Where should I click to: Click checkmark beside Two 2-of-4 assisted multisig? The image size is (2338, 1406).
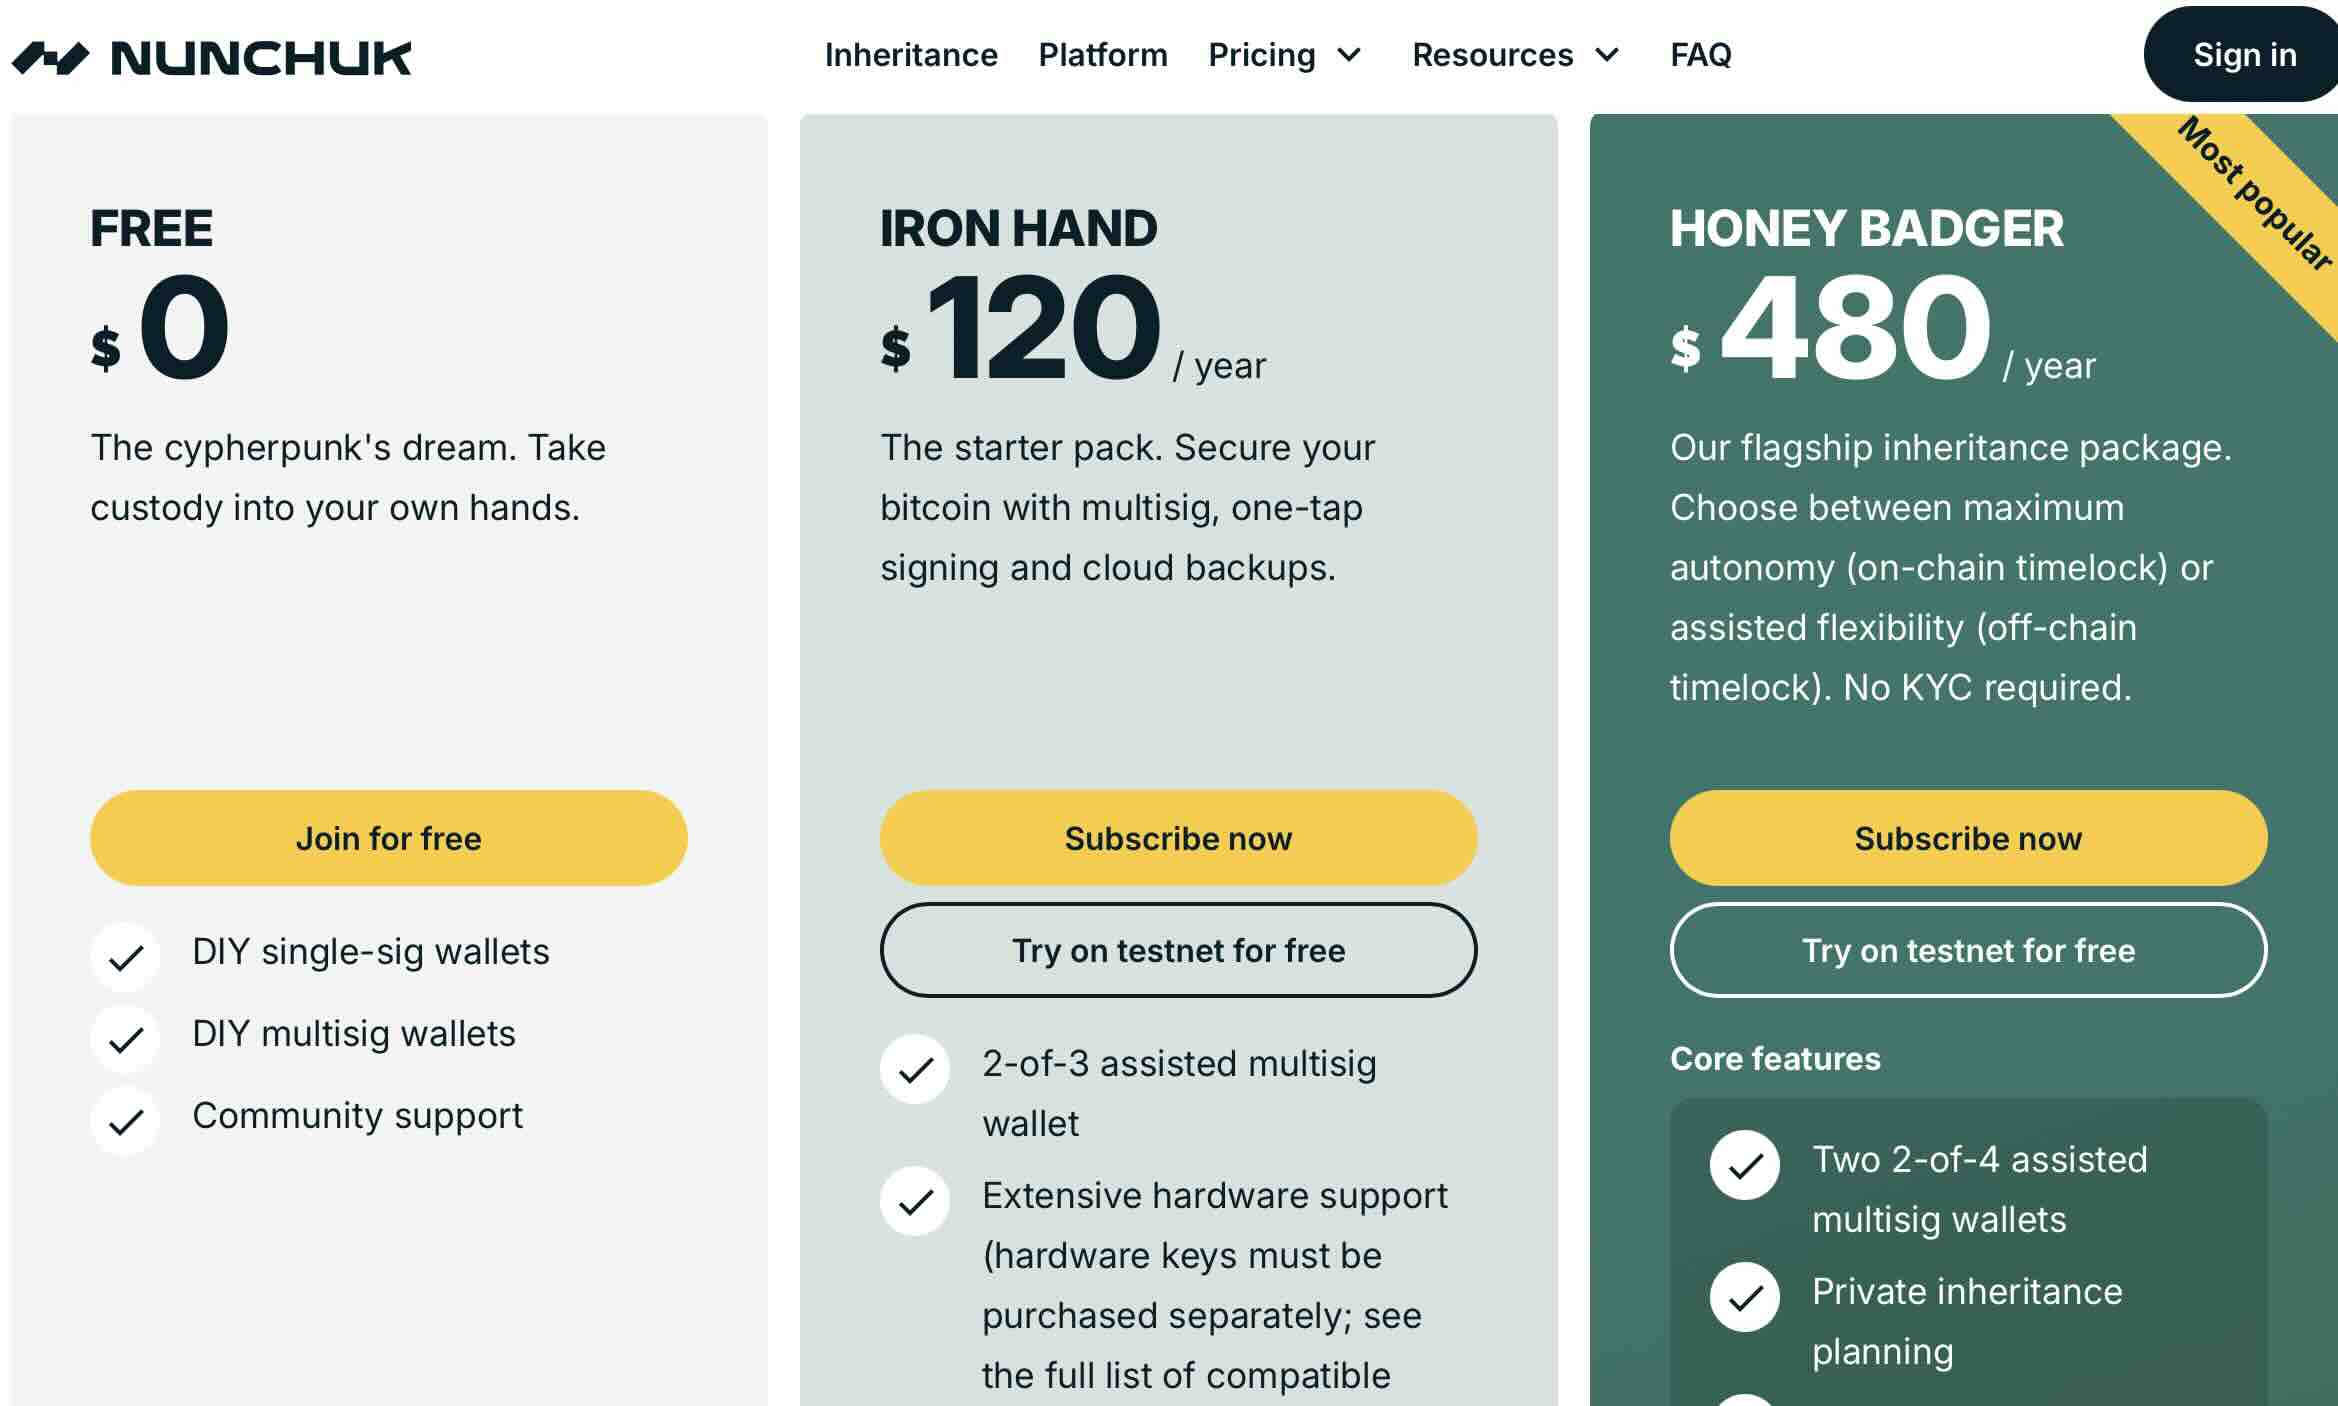click(1745, 1166)
